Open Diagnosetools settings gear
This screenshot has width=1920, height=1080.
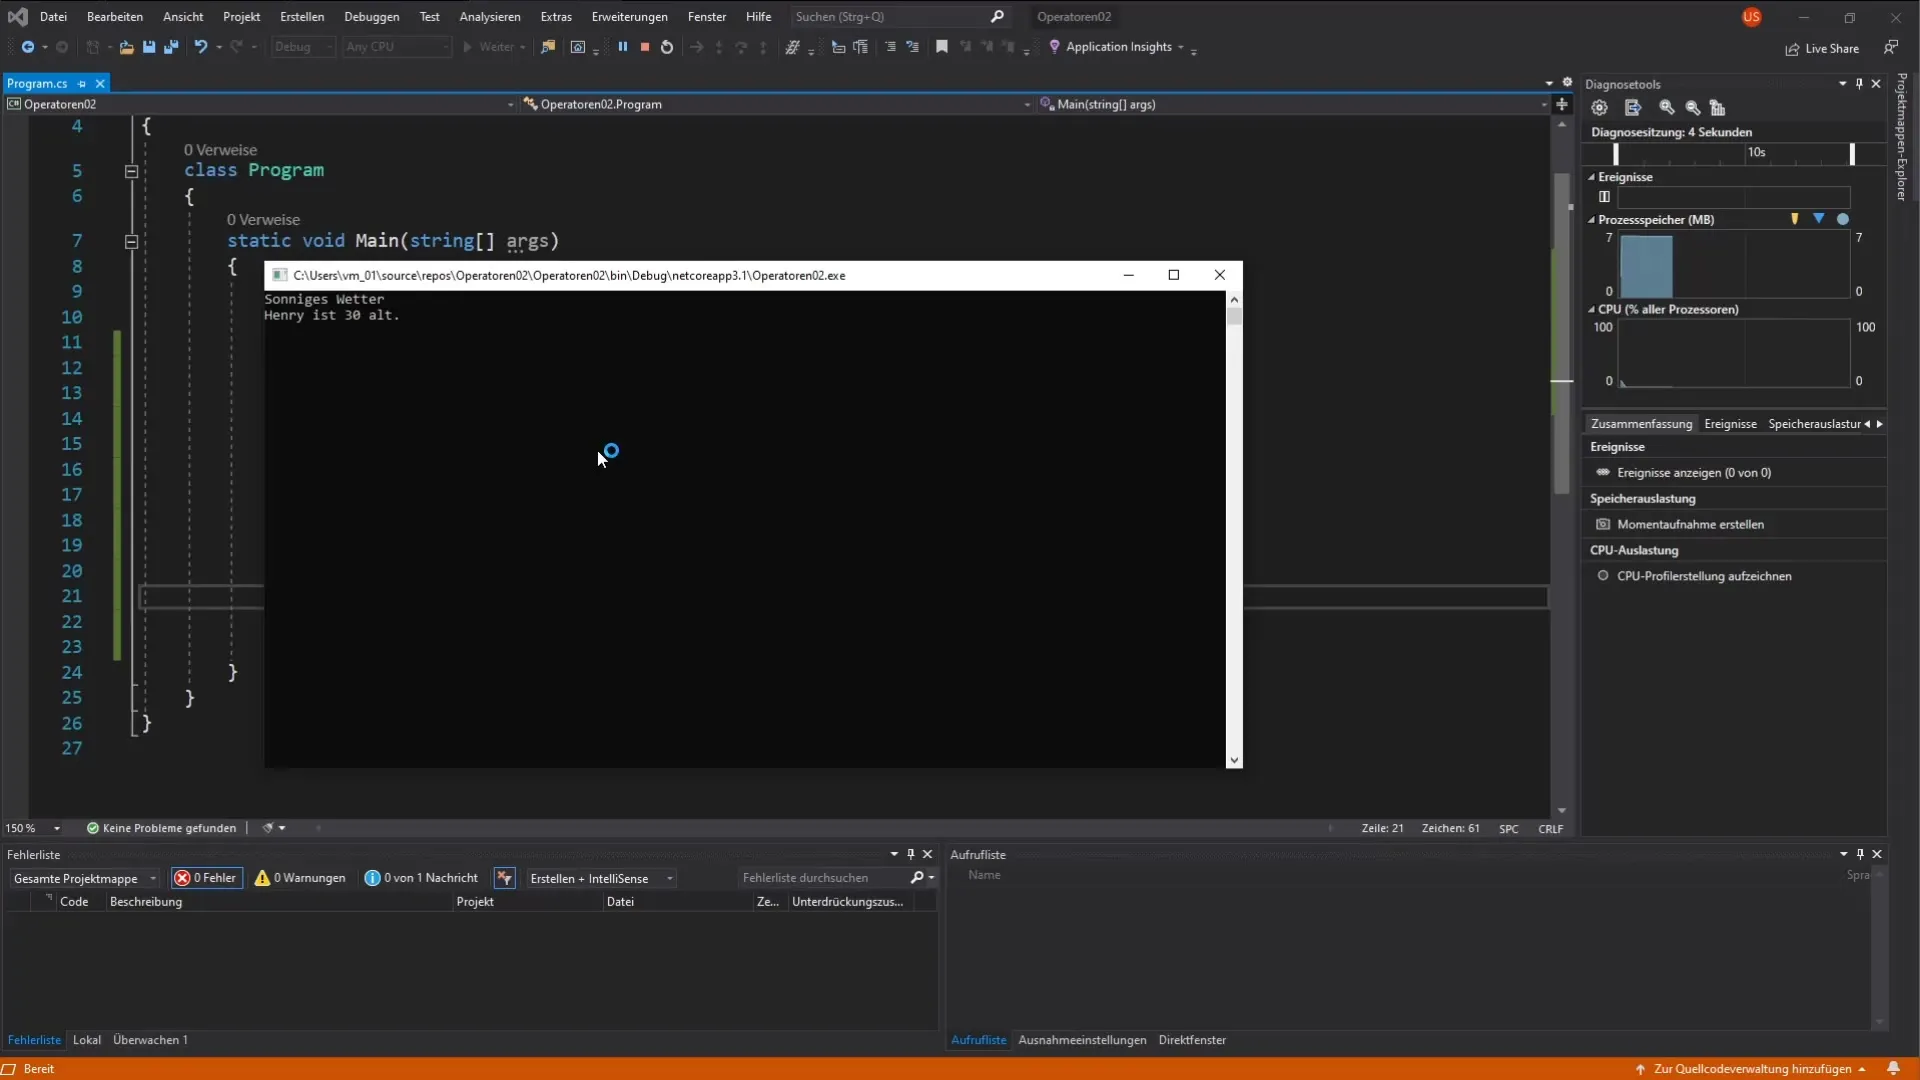(1599, 107)
